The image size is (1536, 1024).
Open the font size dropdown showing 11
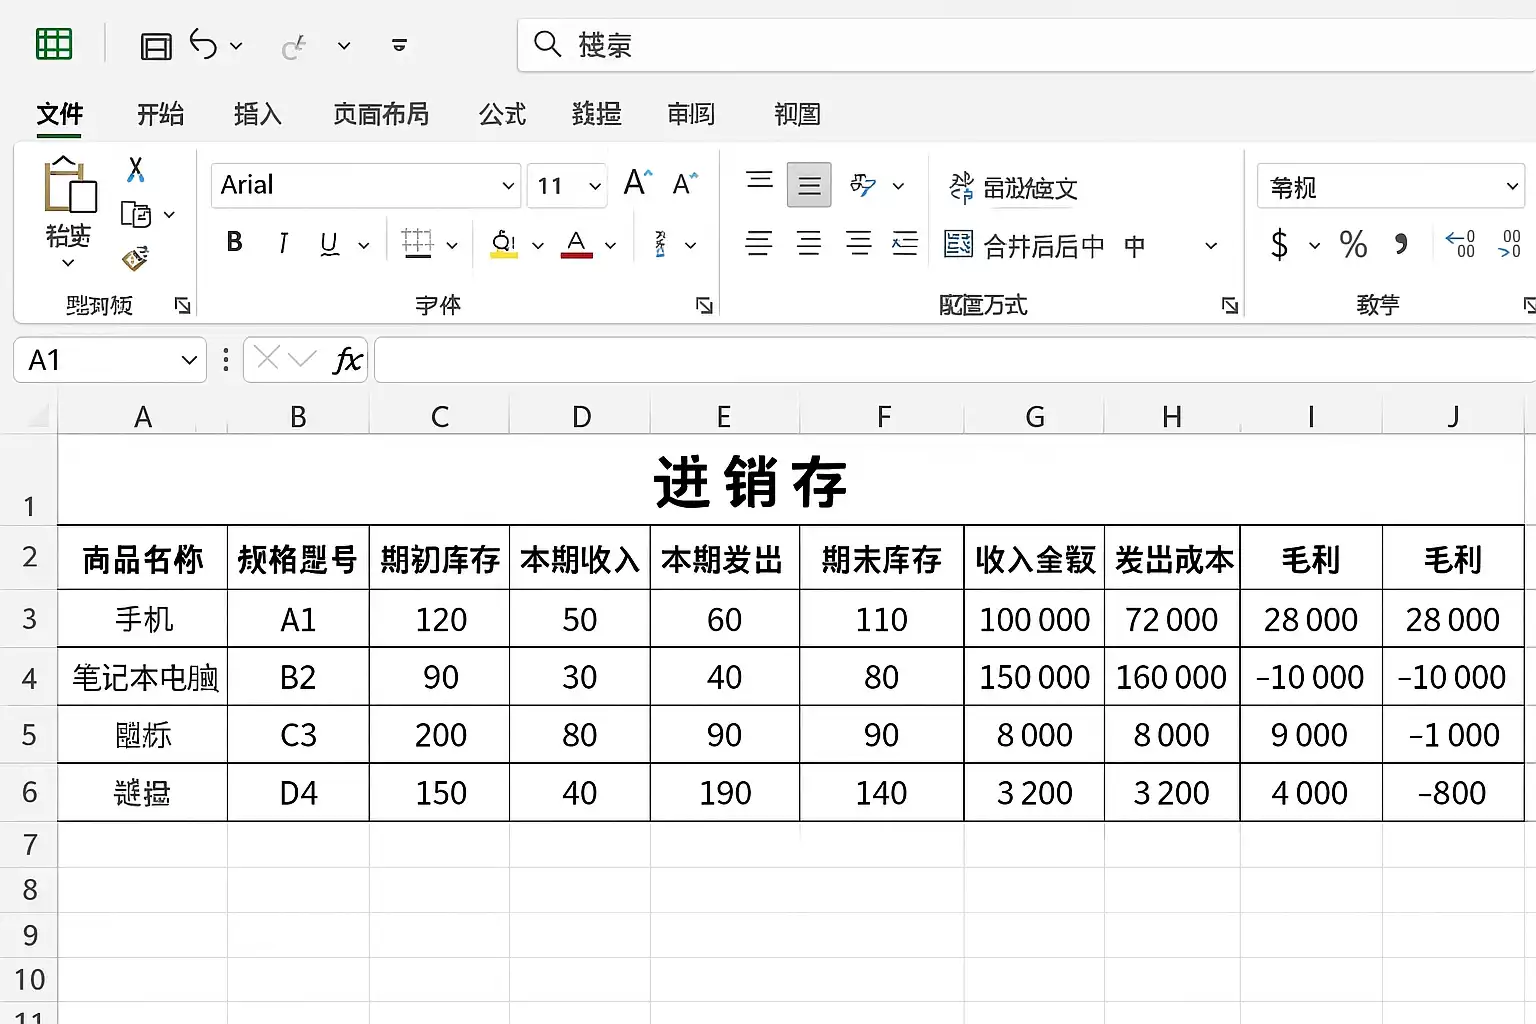coord(595,186)
